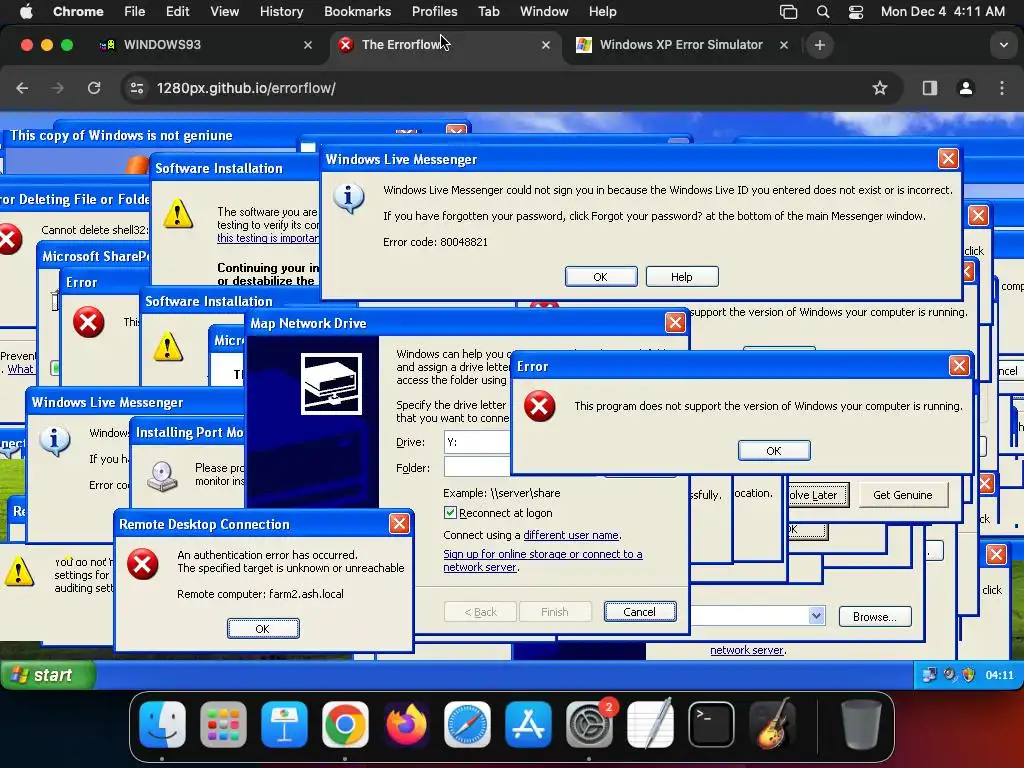Open Spotlight search in the menu bar
Screen dimensions: 1024x768
823,12
